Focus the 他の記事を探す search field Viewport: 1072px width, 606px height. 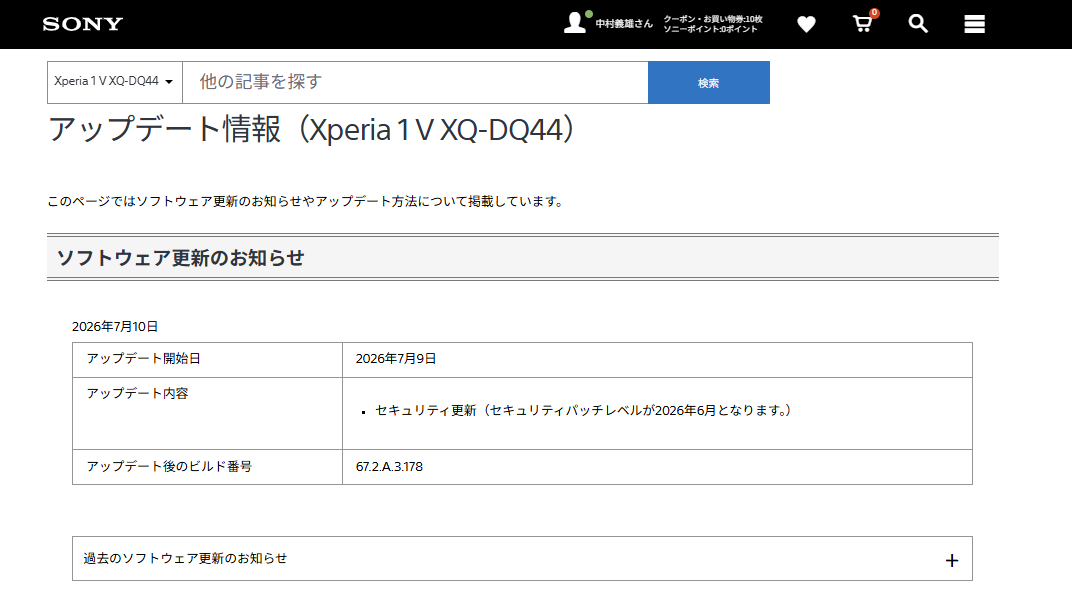coord(415,82)
